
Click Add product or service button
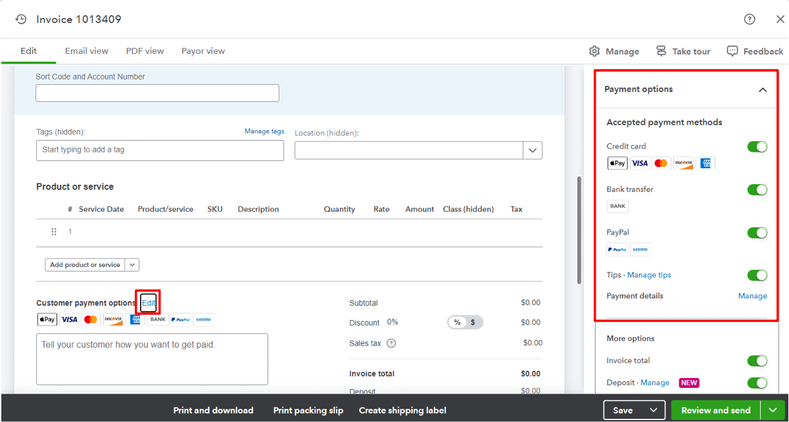pos(85,265)
